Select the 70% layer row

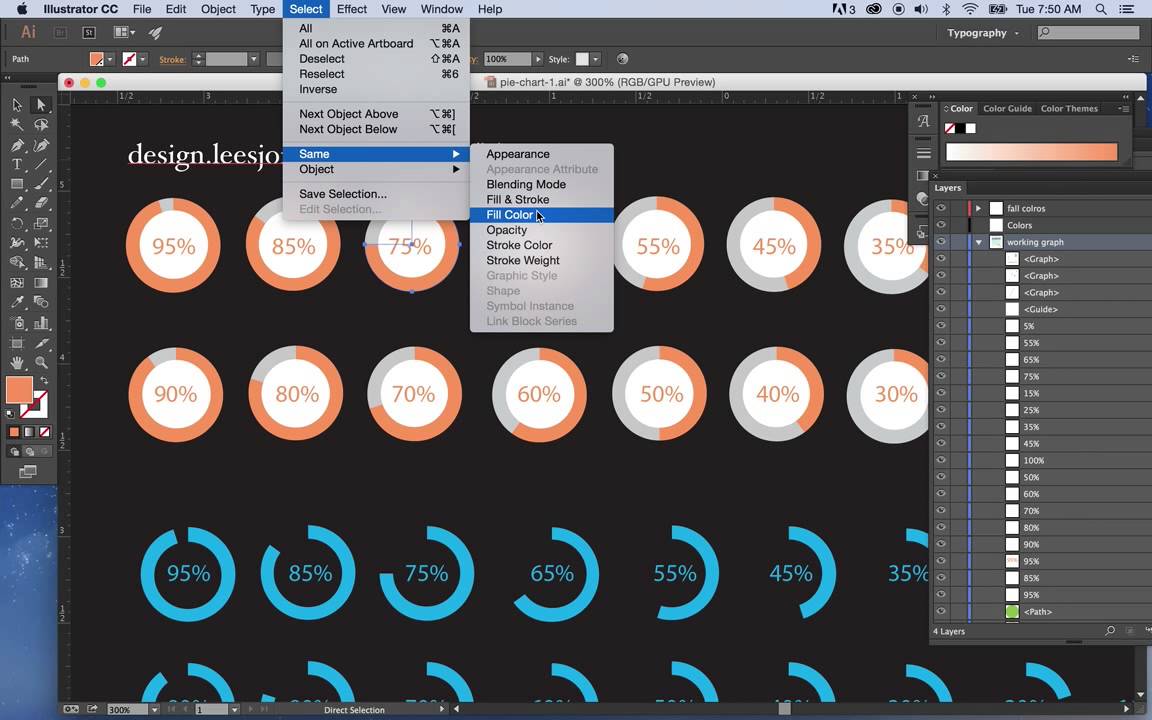(x=1040, y=511)
